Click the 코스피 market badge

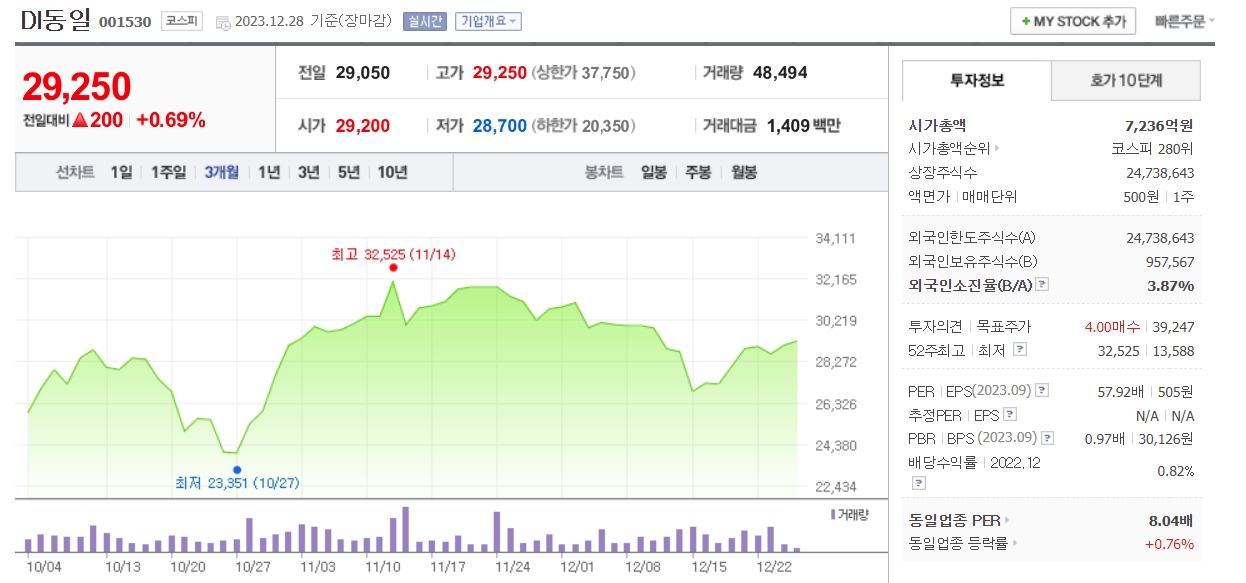pos(181,21)
